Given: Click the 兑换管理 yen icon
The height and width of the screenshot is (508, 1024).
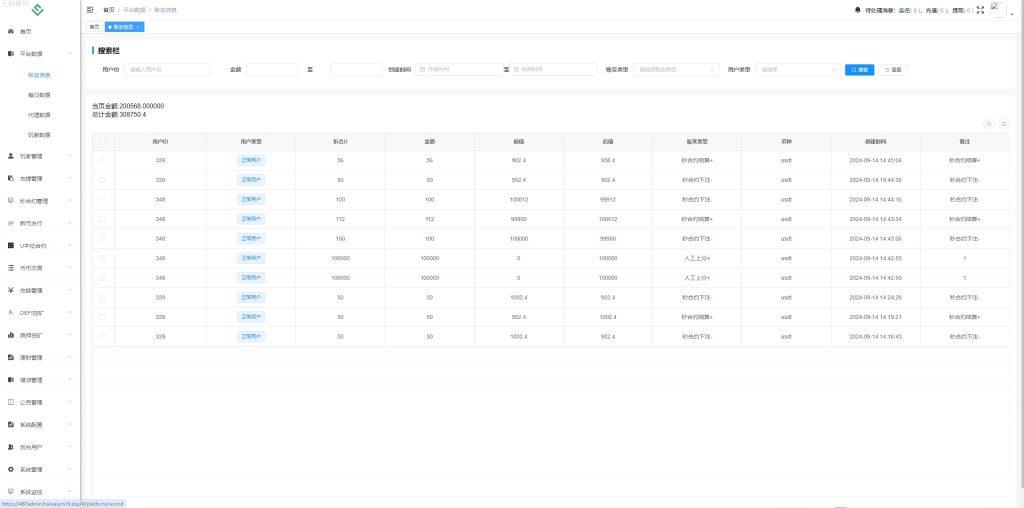Looking at the screenshot, I should [10, 291].
